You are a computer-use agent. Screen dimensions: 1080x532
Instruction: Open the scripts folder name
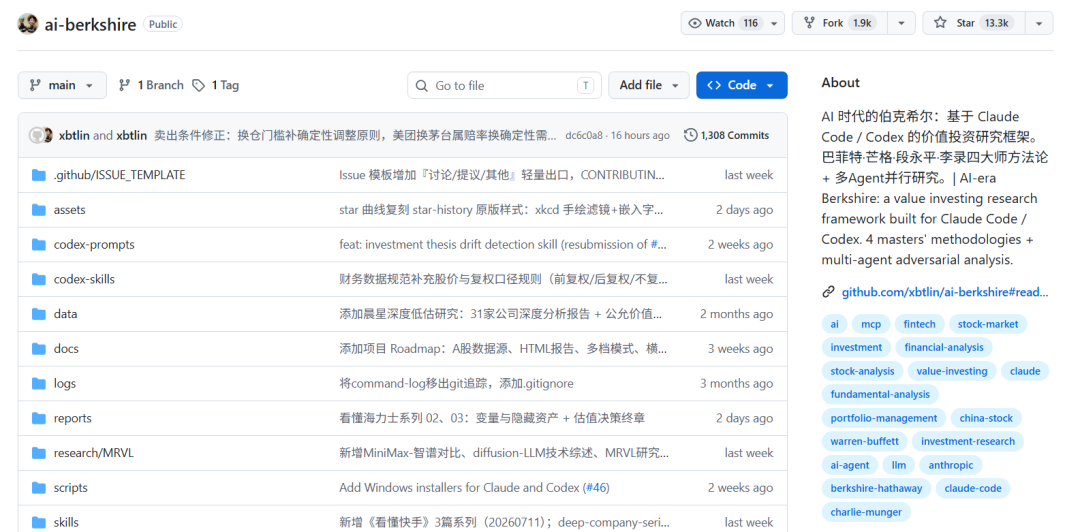[70, 488]
